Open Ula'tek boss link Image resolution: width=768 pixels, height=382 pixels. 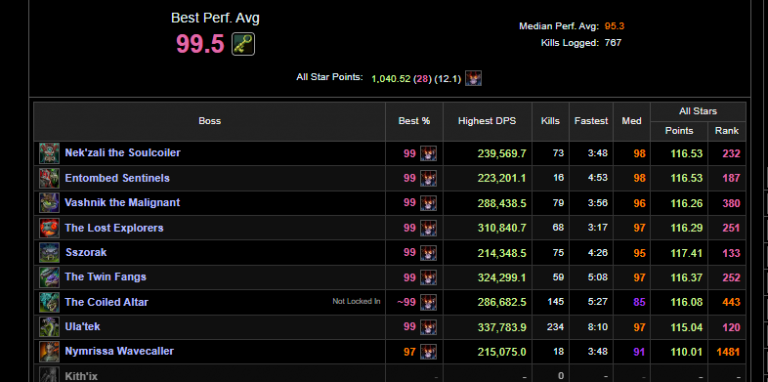82,326
